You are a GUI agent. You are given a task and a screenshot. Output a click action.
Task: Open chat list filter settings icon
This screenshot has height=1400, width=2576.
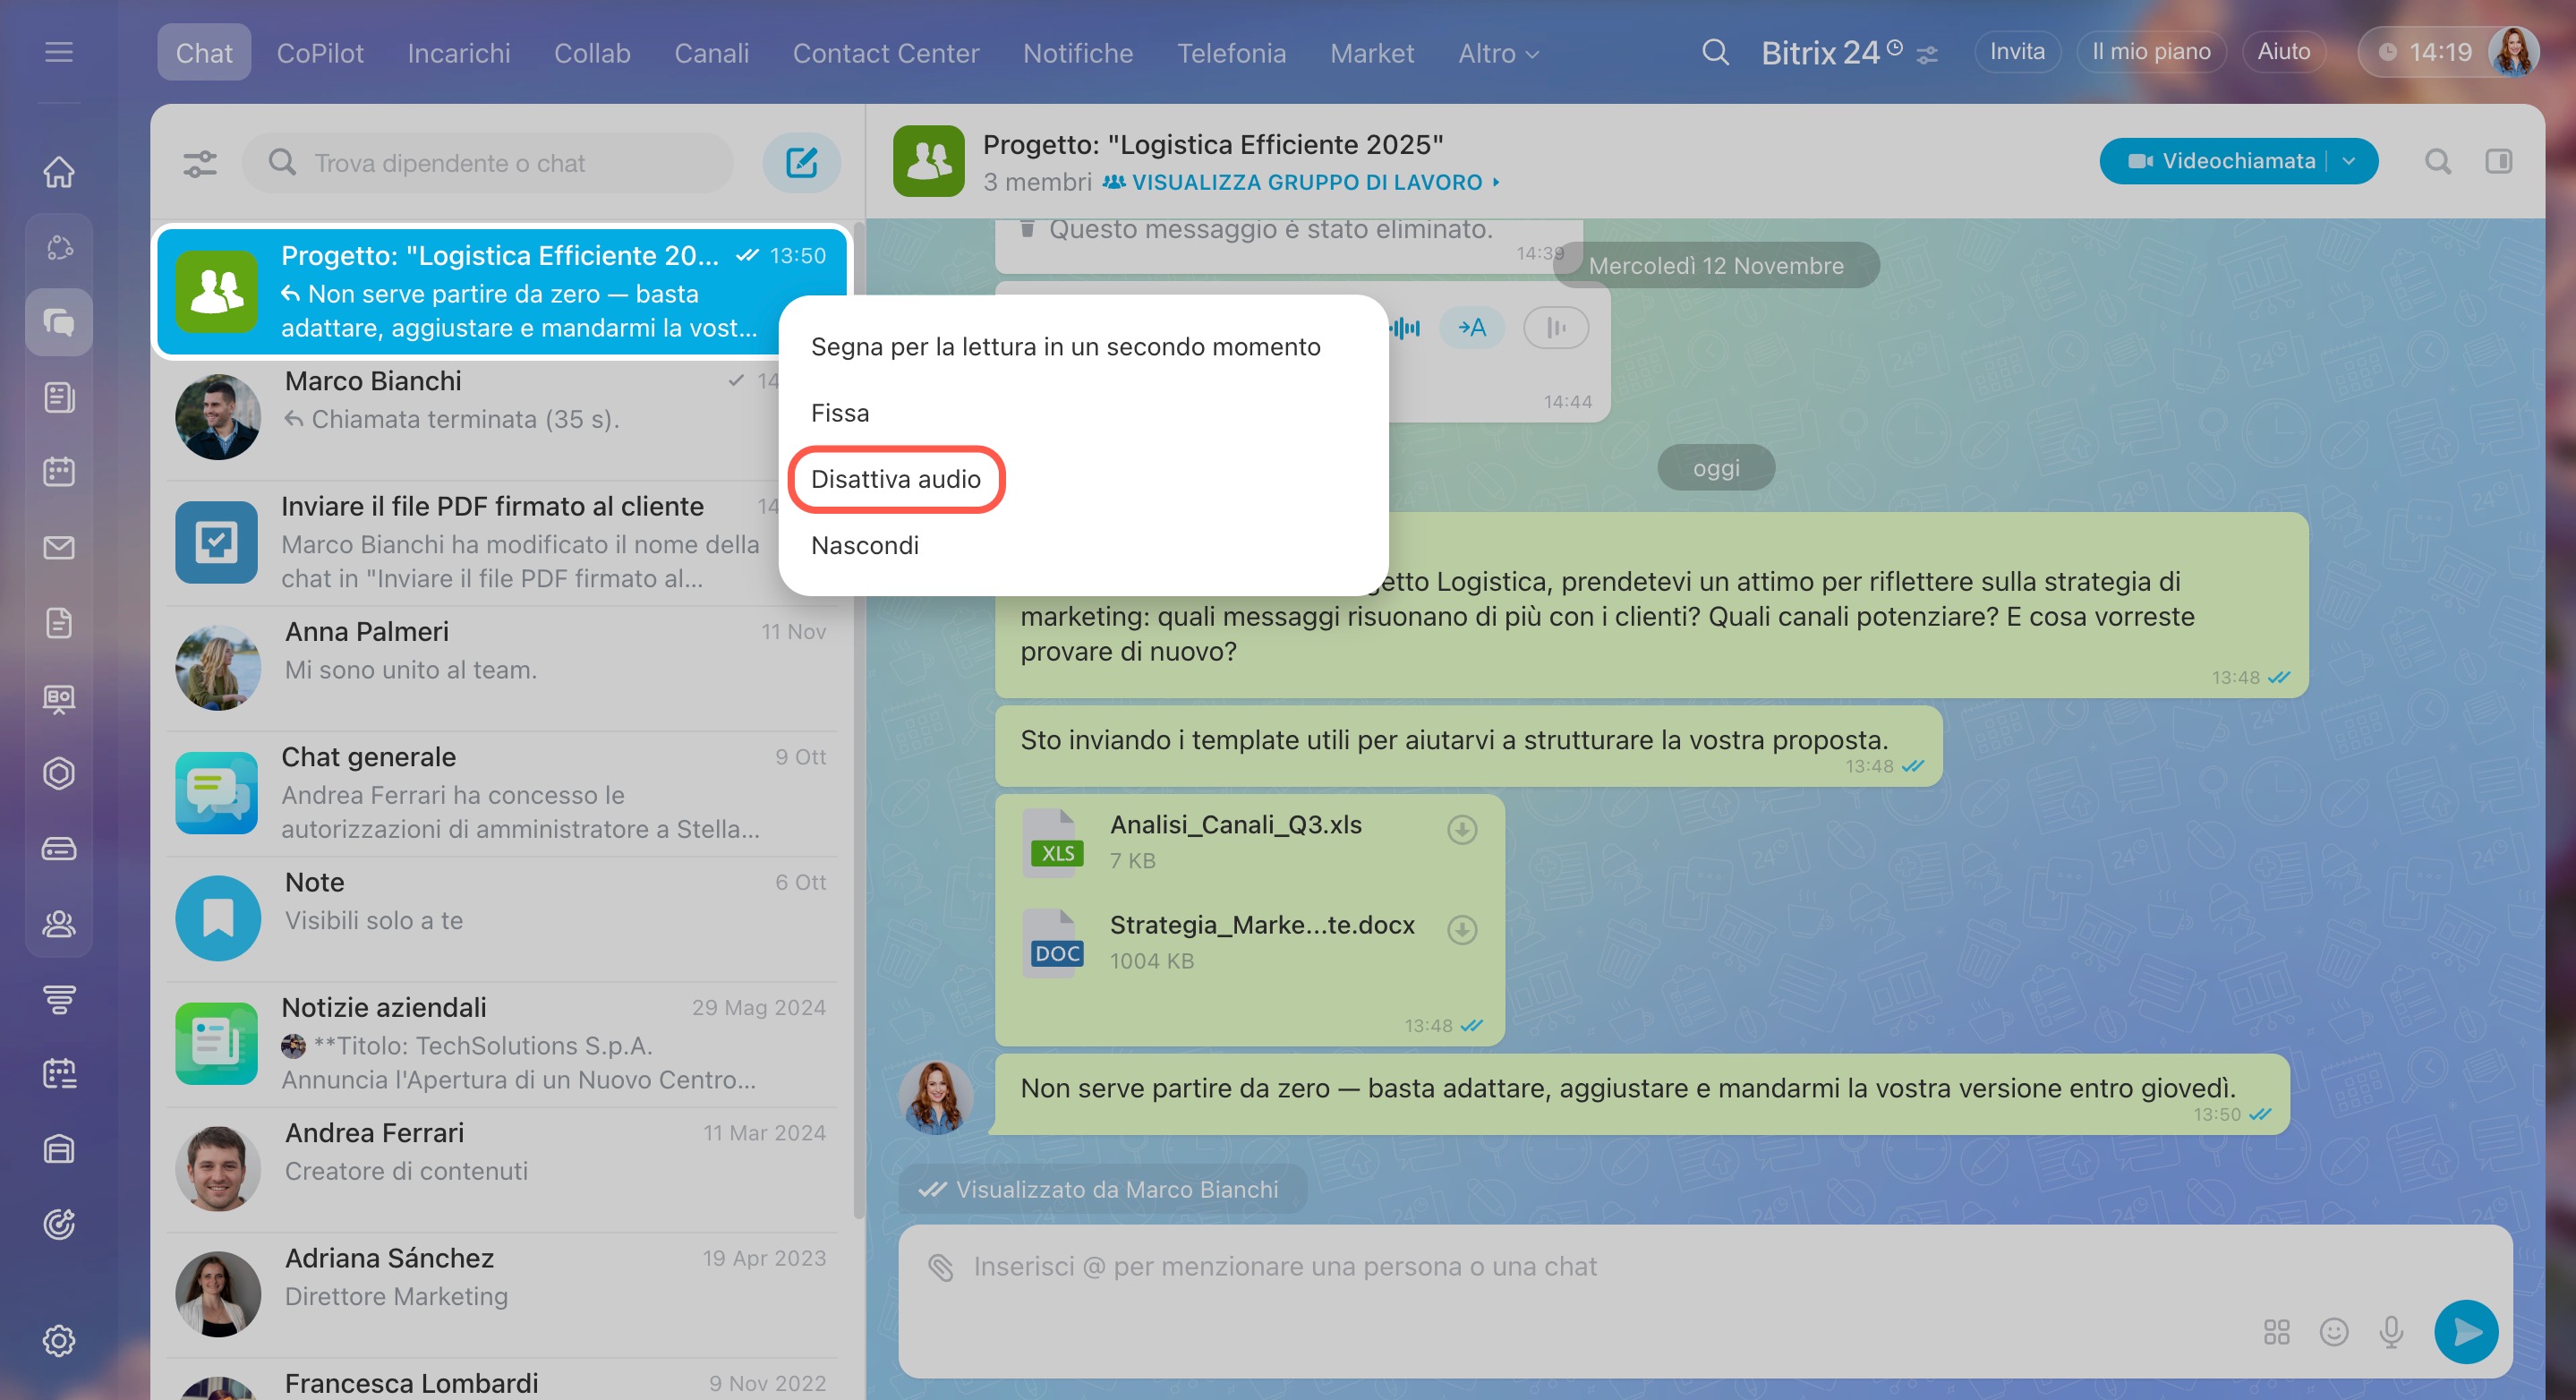(x=200, y=163)
